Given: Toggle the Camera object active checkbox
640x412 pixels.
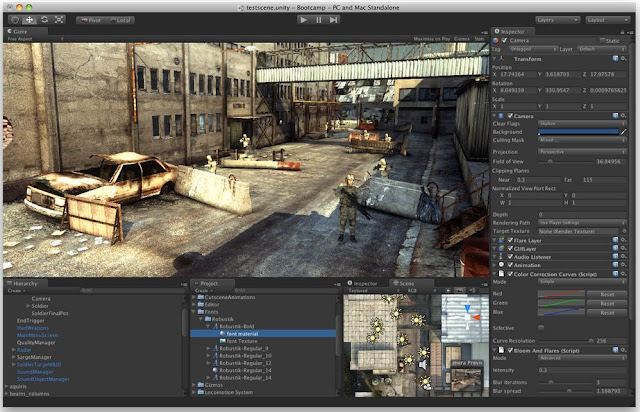Looking at the screenshot, I should tap(504, 40).
